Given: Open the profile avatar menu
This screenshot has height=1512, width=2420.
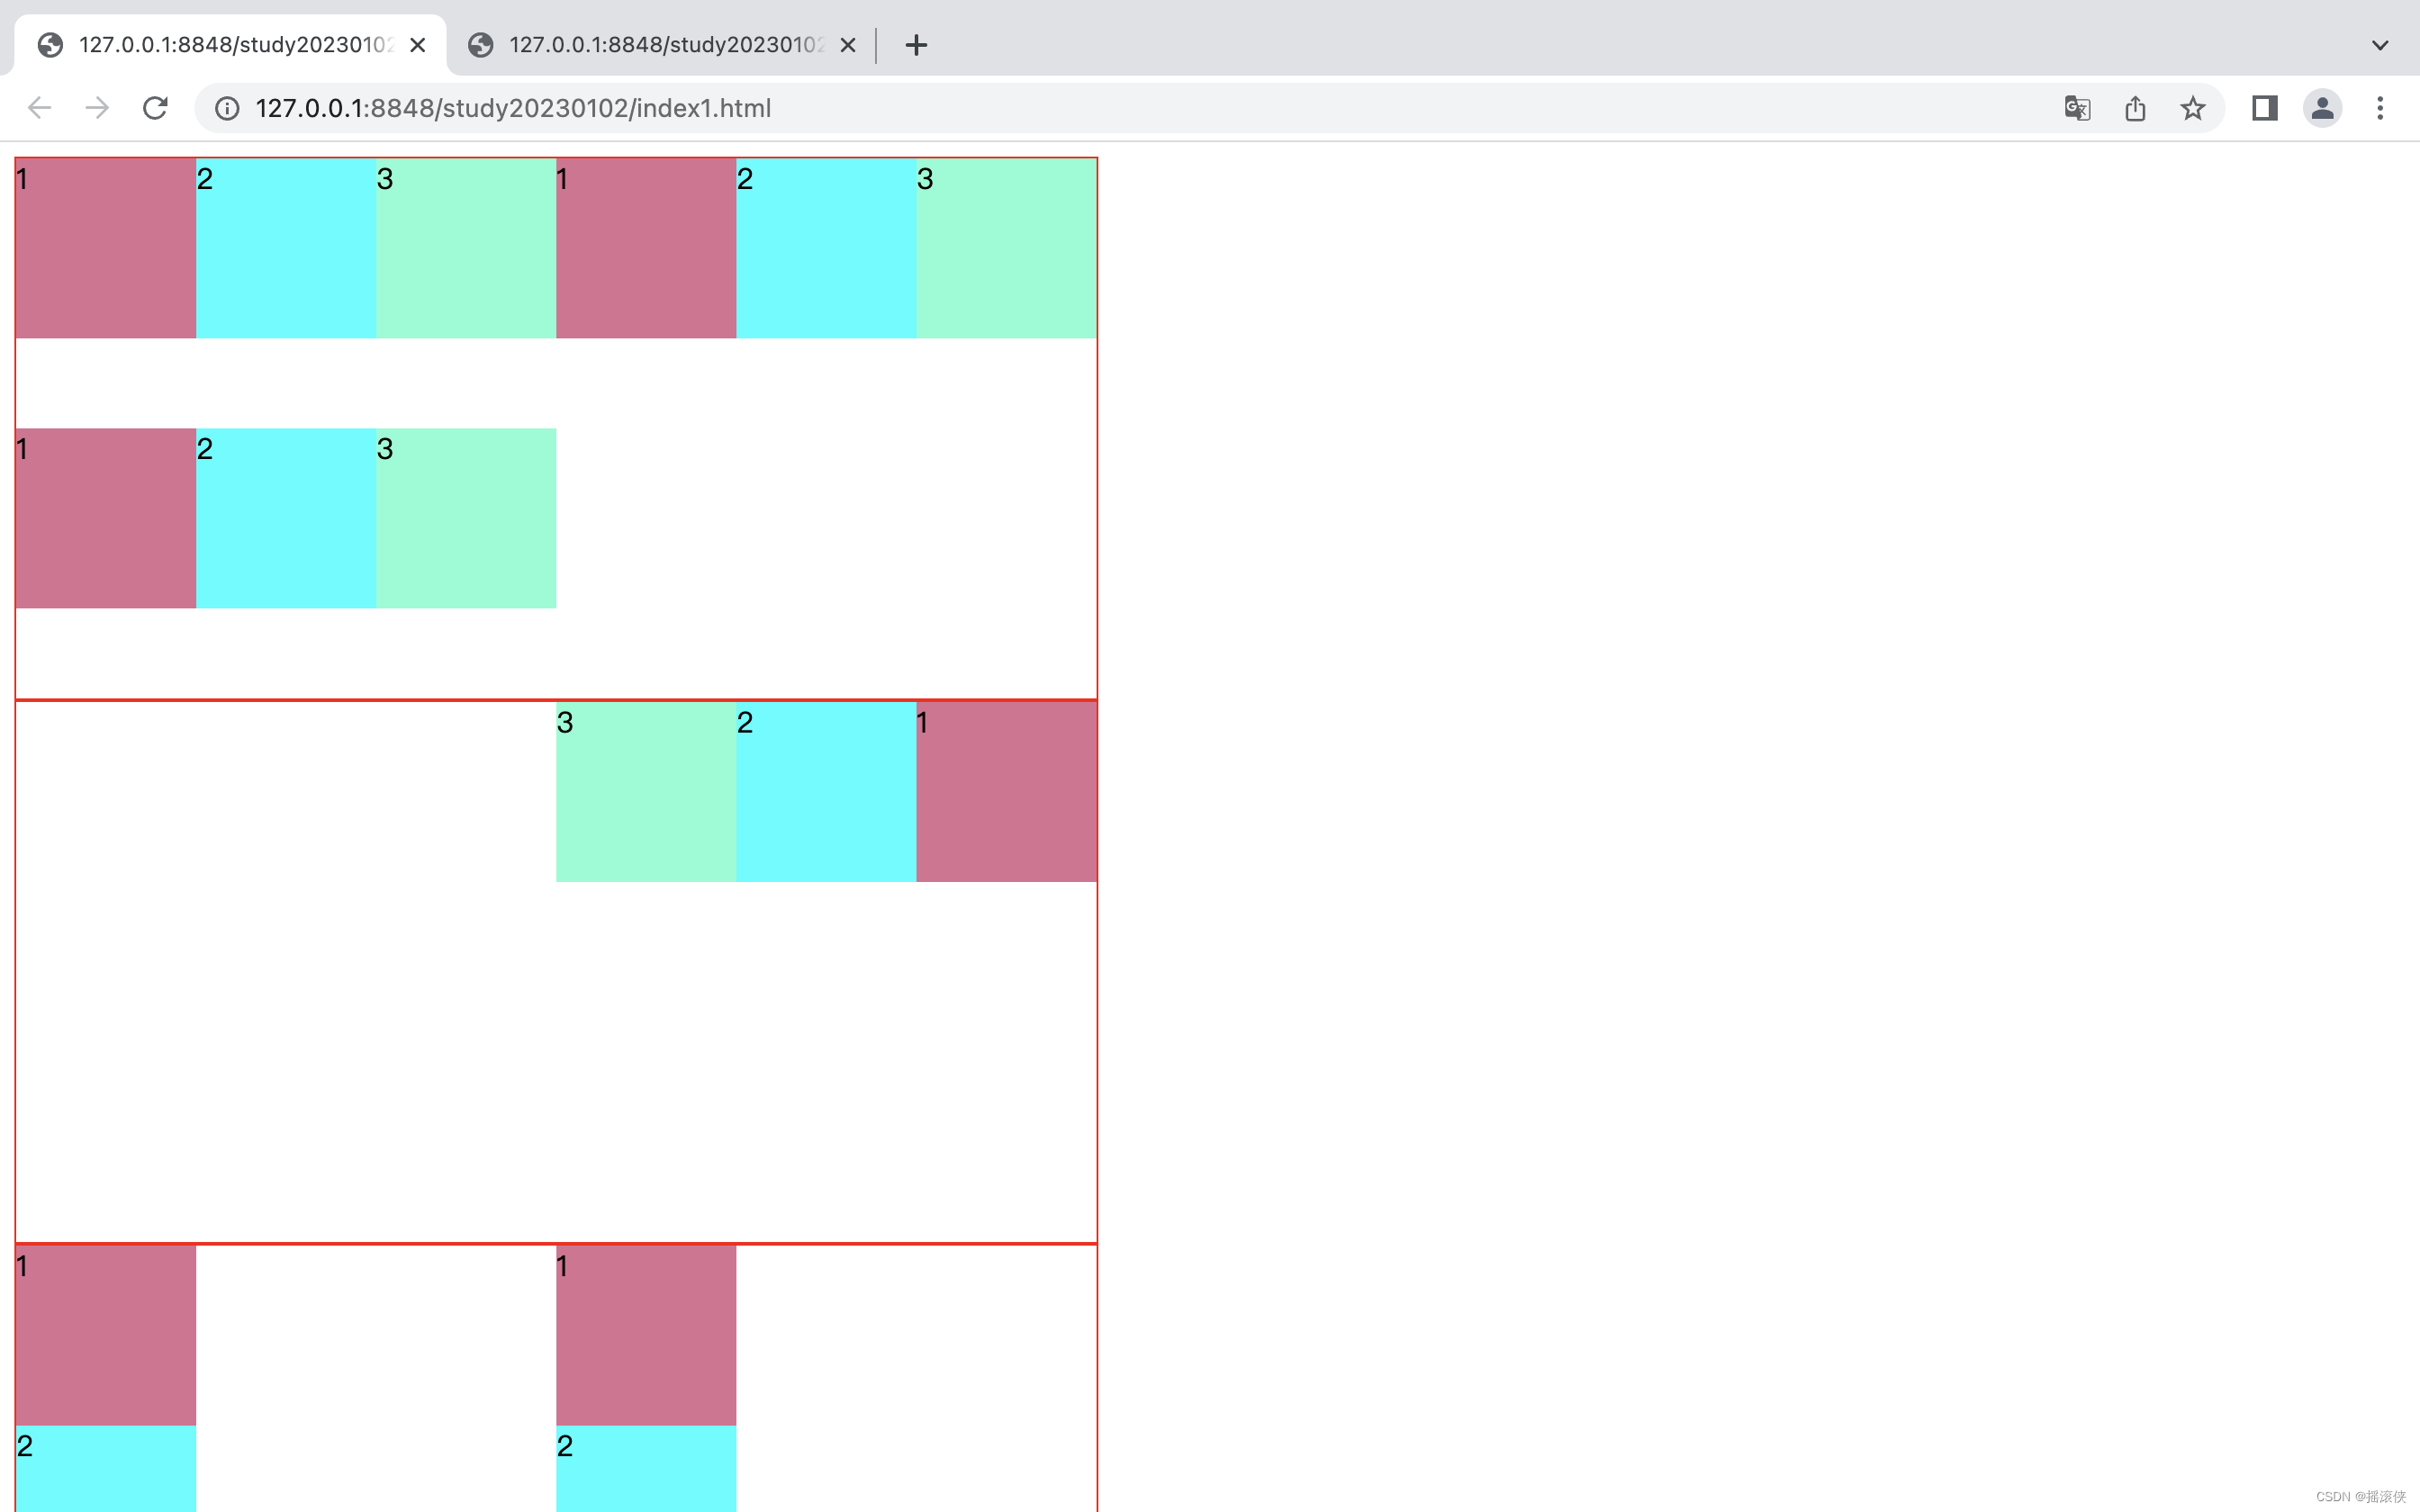Looking at the screenshot, I should tap(2323, 108).
